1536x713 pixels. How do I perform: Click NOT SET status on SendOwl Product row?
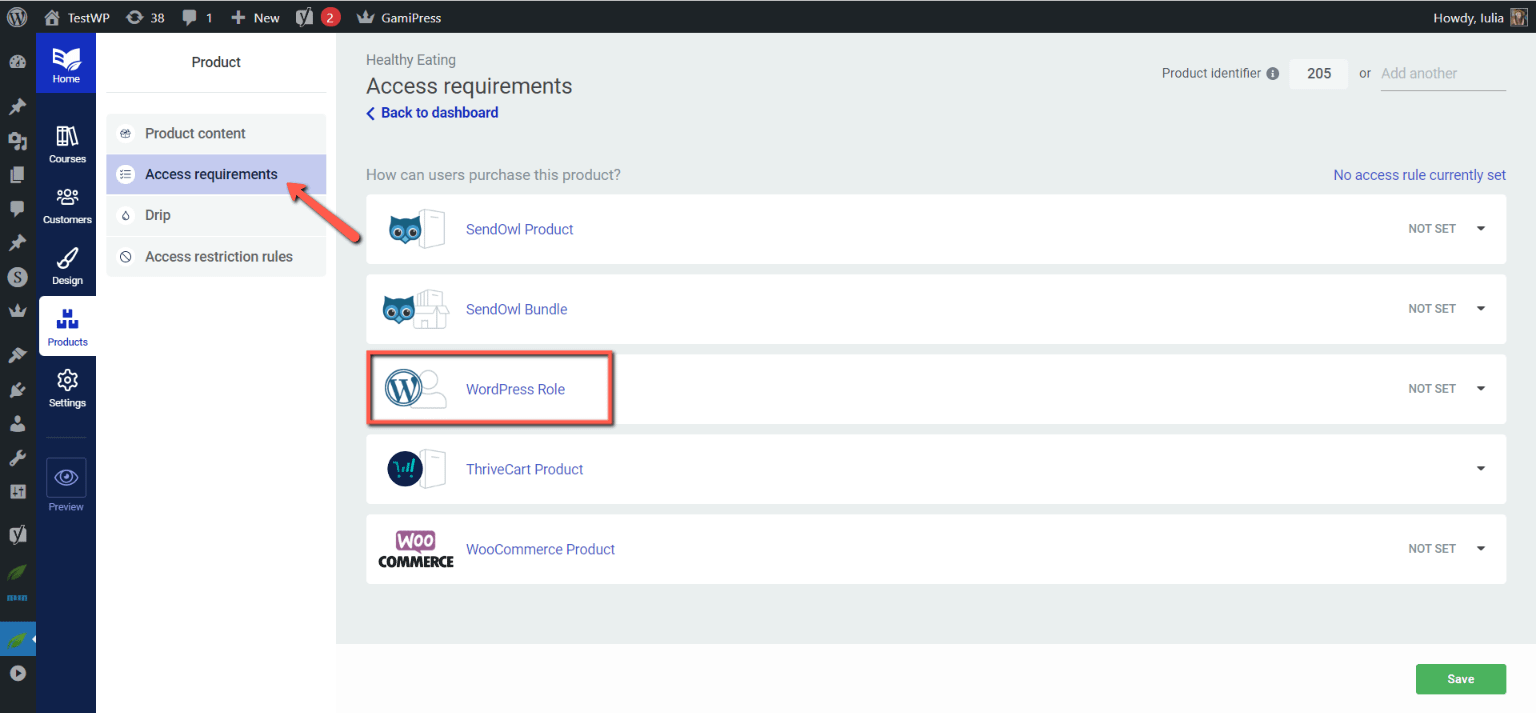pyautogui.click(x=1432, y=229)
